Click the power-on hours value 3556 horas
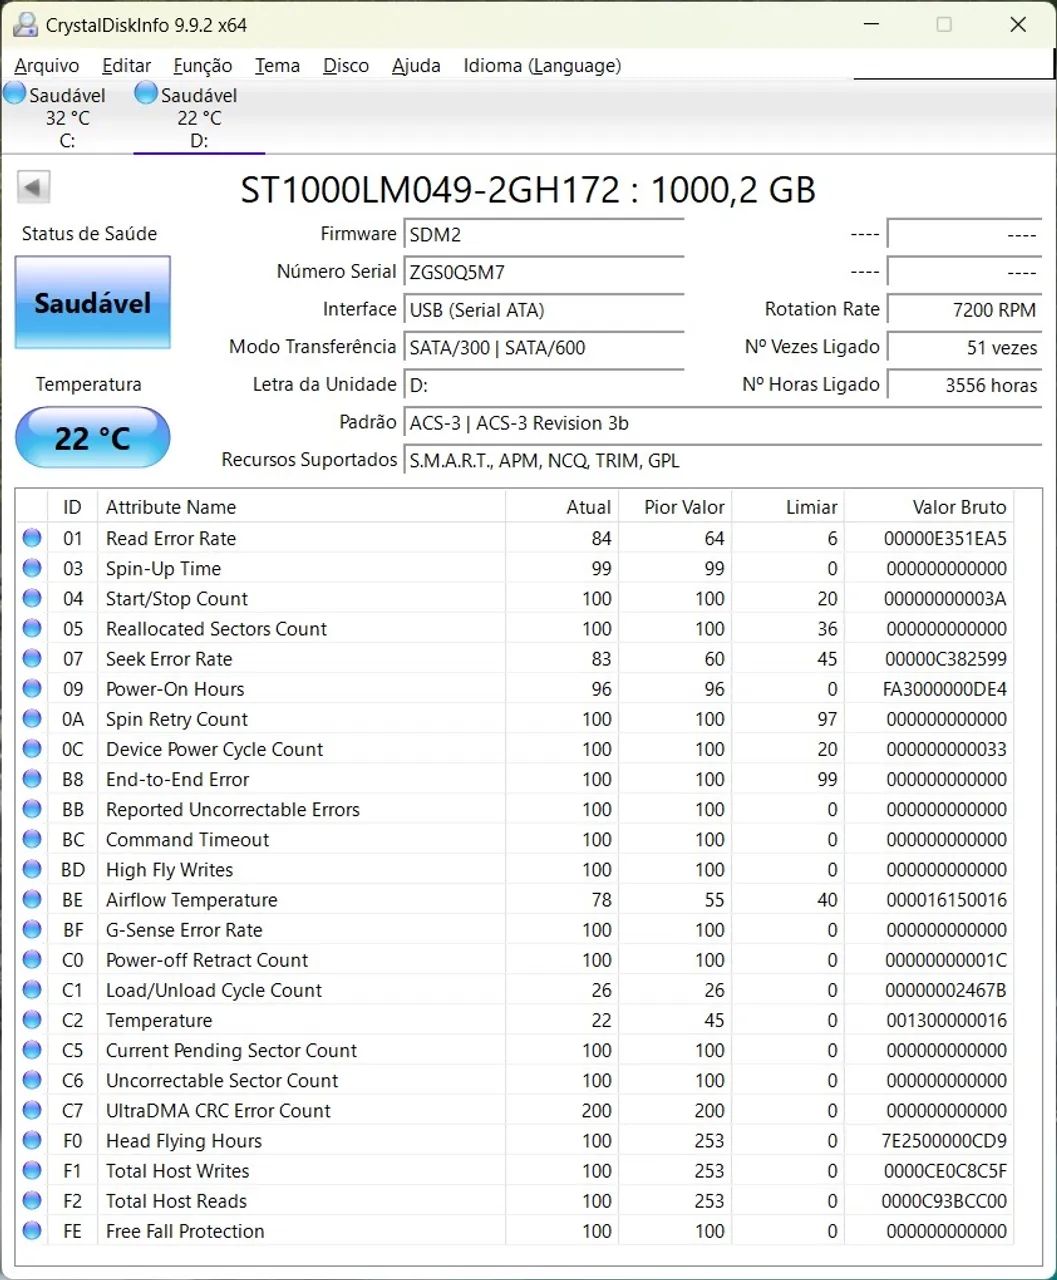The width and height of the screenshot is (1057, 1280). tap(965, 385)
